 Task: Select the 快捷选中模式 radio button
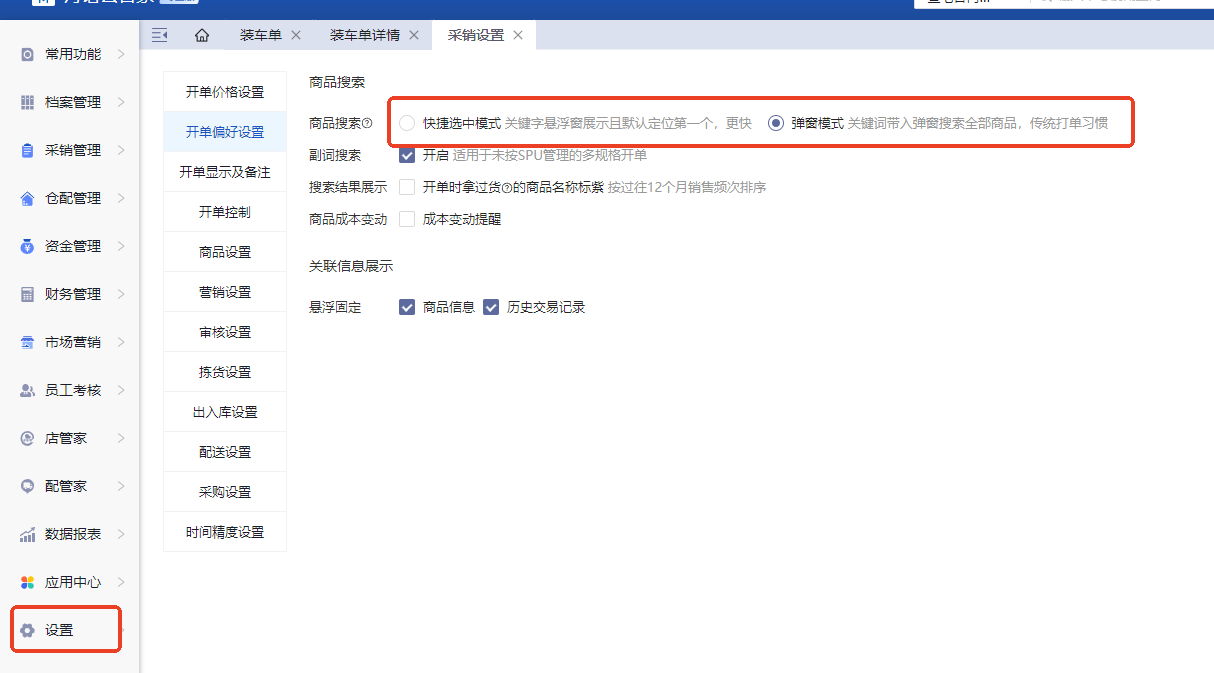coord(407,123)
